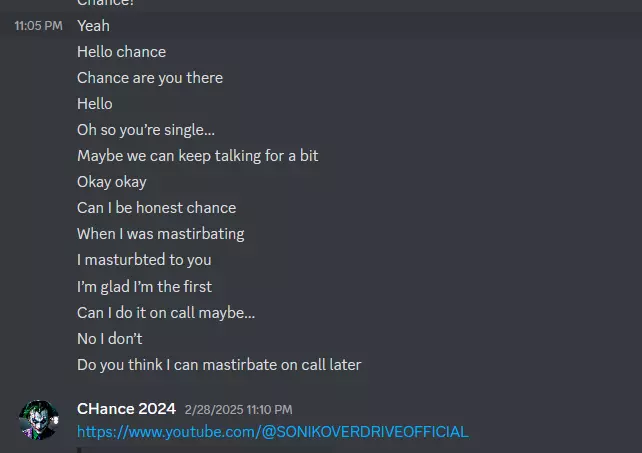
Task: Click the Joker avatar of CHance 2024
Action: (39, 420)
